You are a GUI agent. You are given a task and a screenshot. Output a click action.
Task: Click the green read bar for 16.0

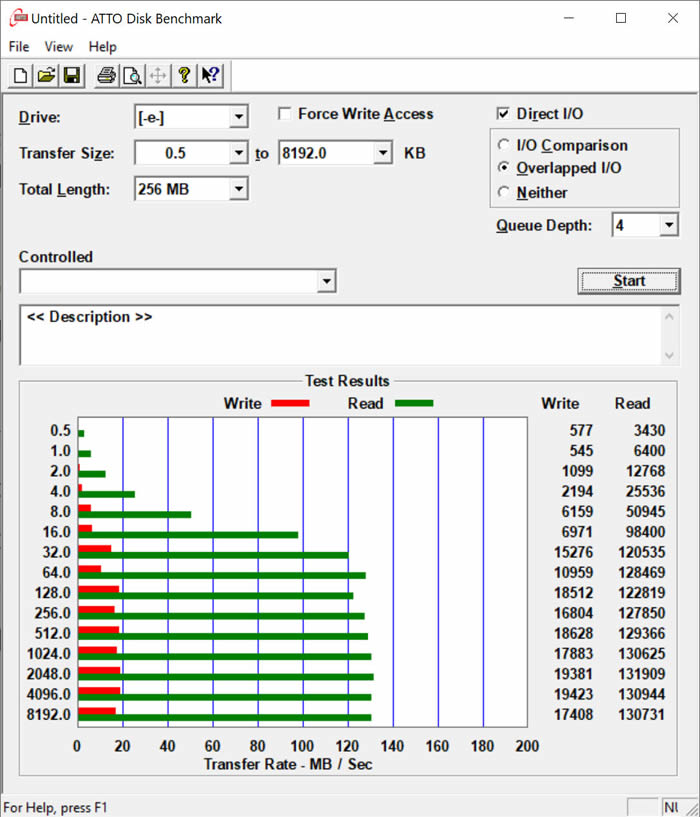(188, 535)
